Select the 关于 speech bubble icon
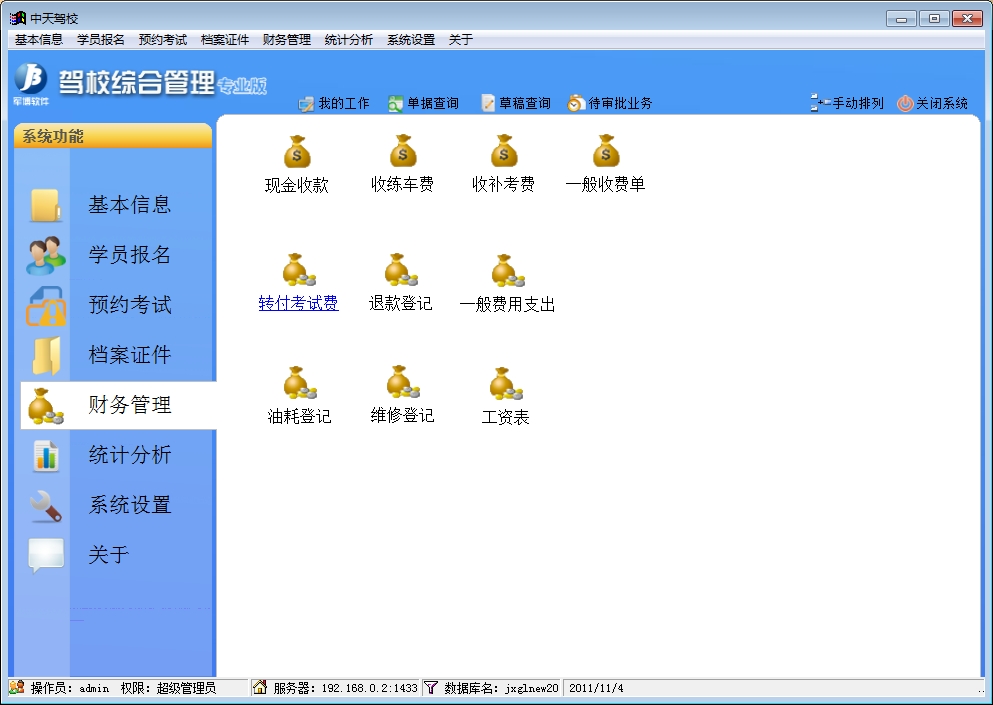This screenshot has height=705, width=993. (46, 556)
